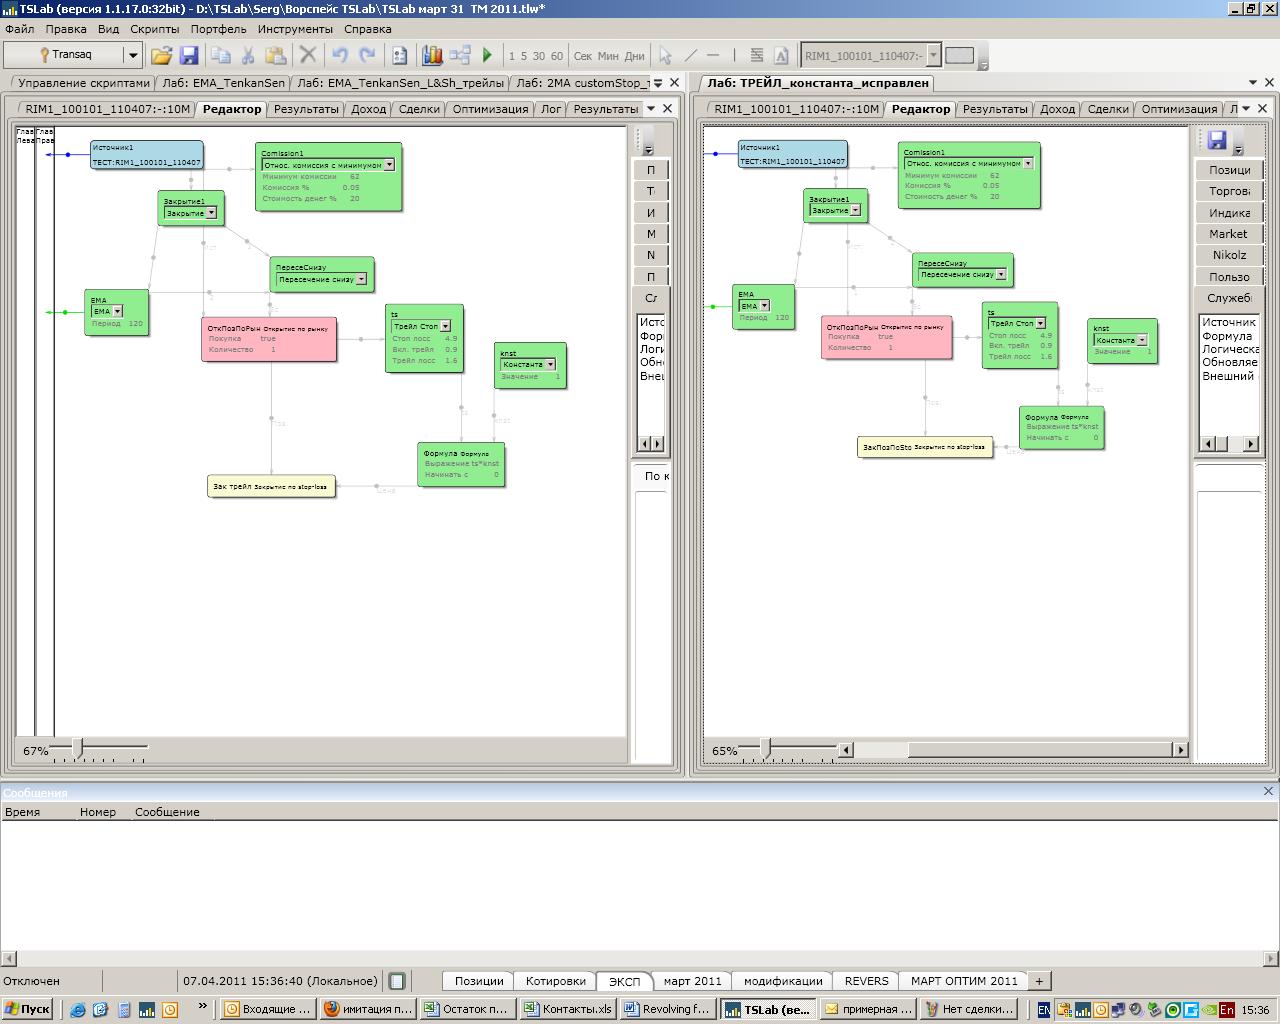1280x1024 pixels.
Task: Click the Nikolz category button
Action: [1228, 255]
